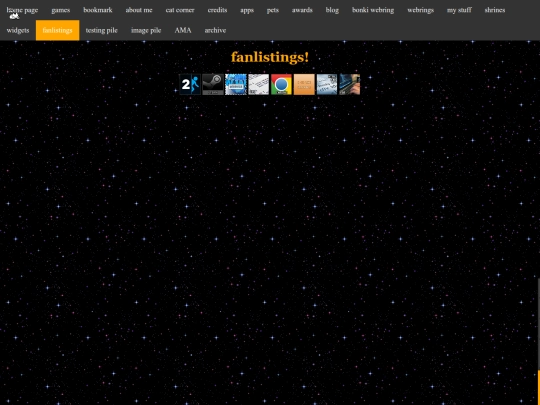Open the apps page
The image size is (540, 405).
pyautogui.click(x=247, y=10)
